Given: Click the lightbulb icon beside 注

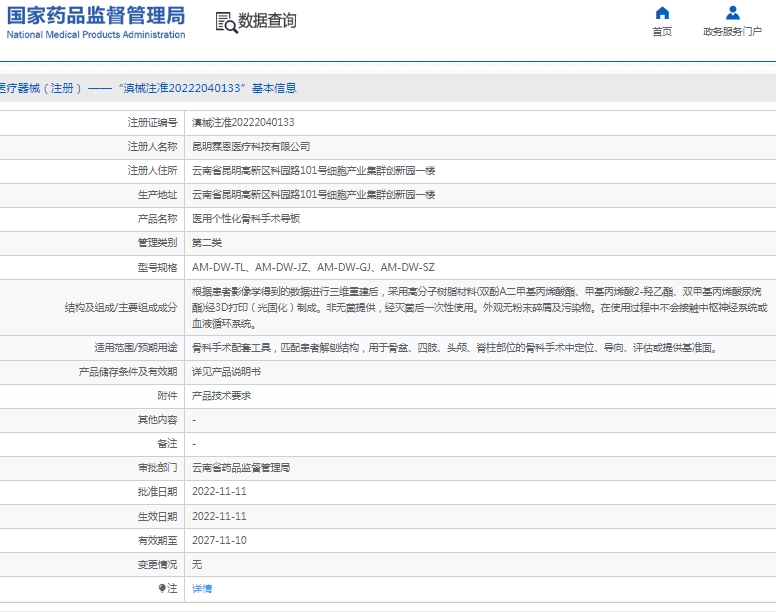Looking at the screenshot, I should point(162,588).
